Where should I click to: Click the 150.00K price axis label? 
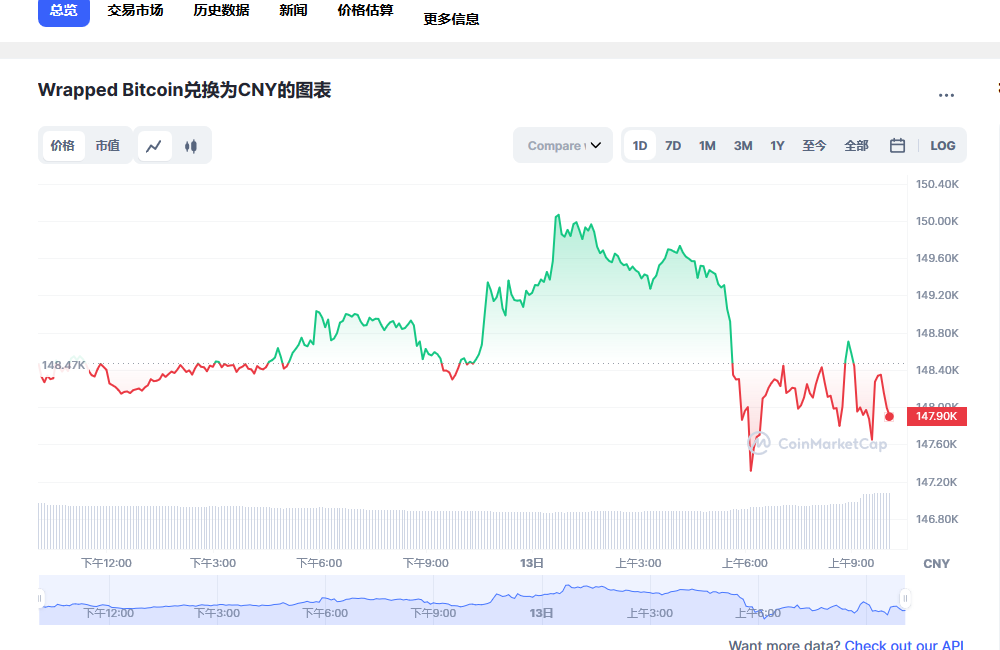pos(937,221)
